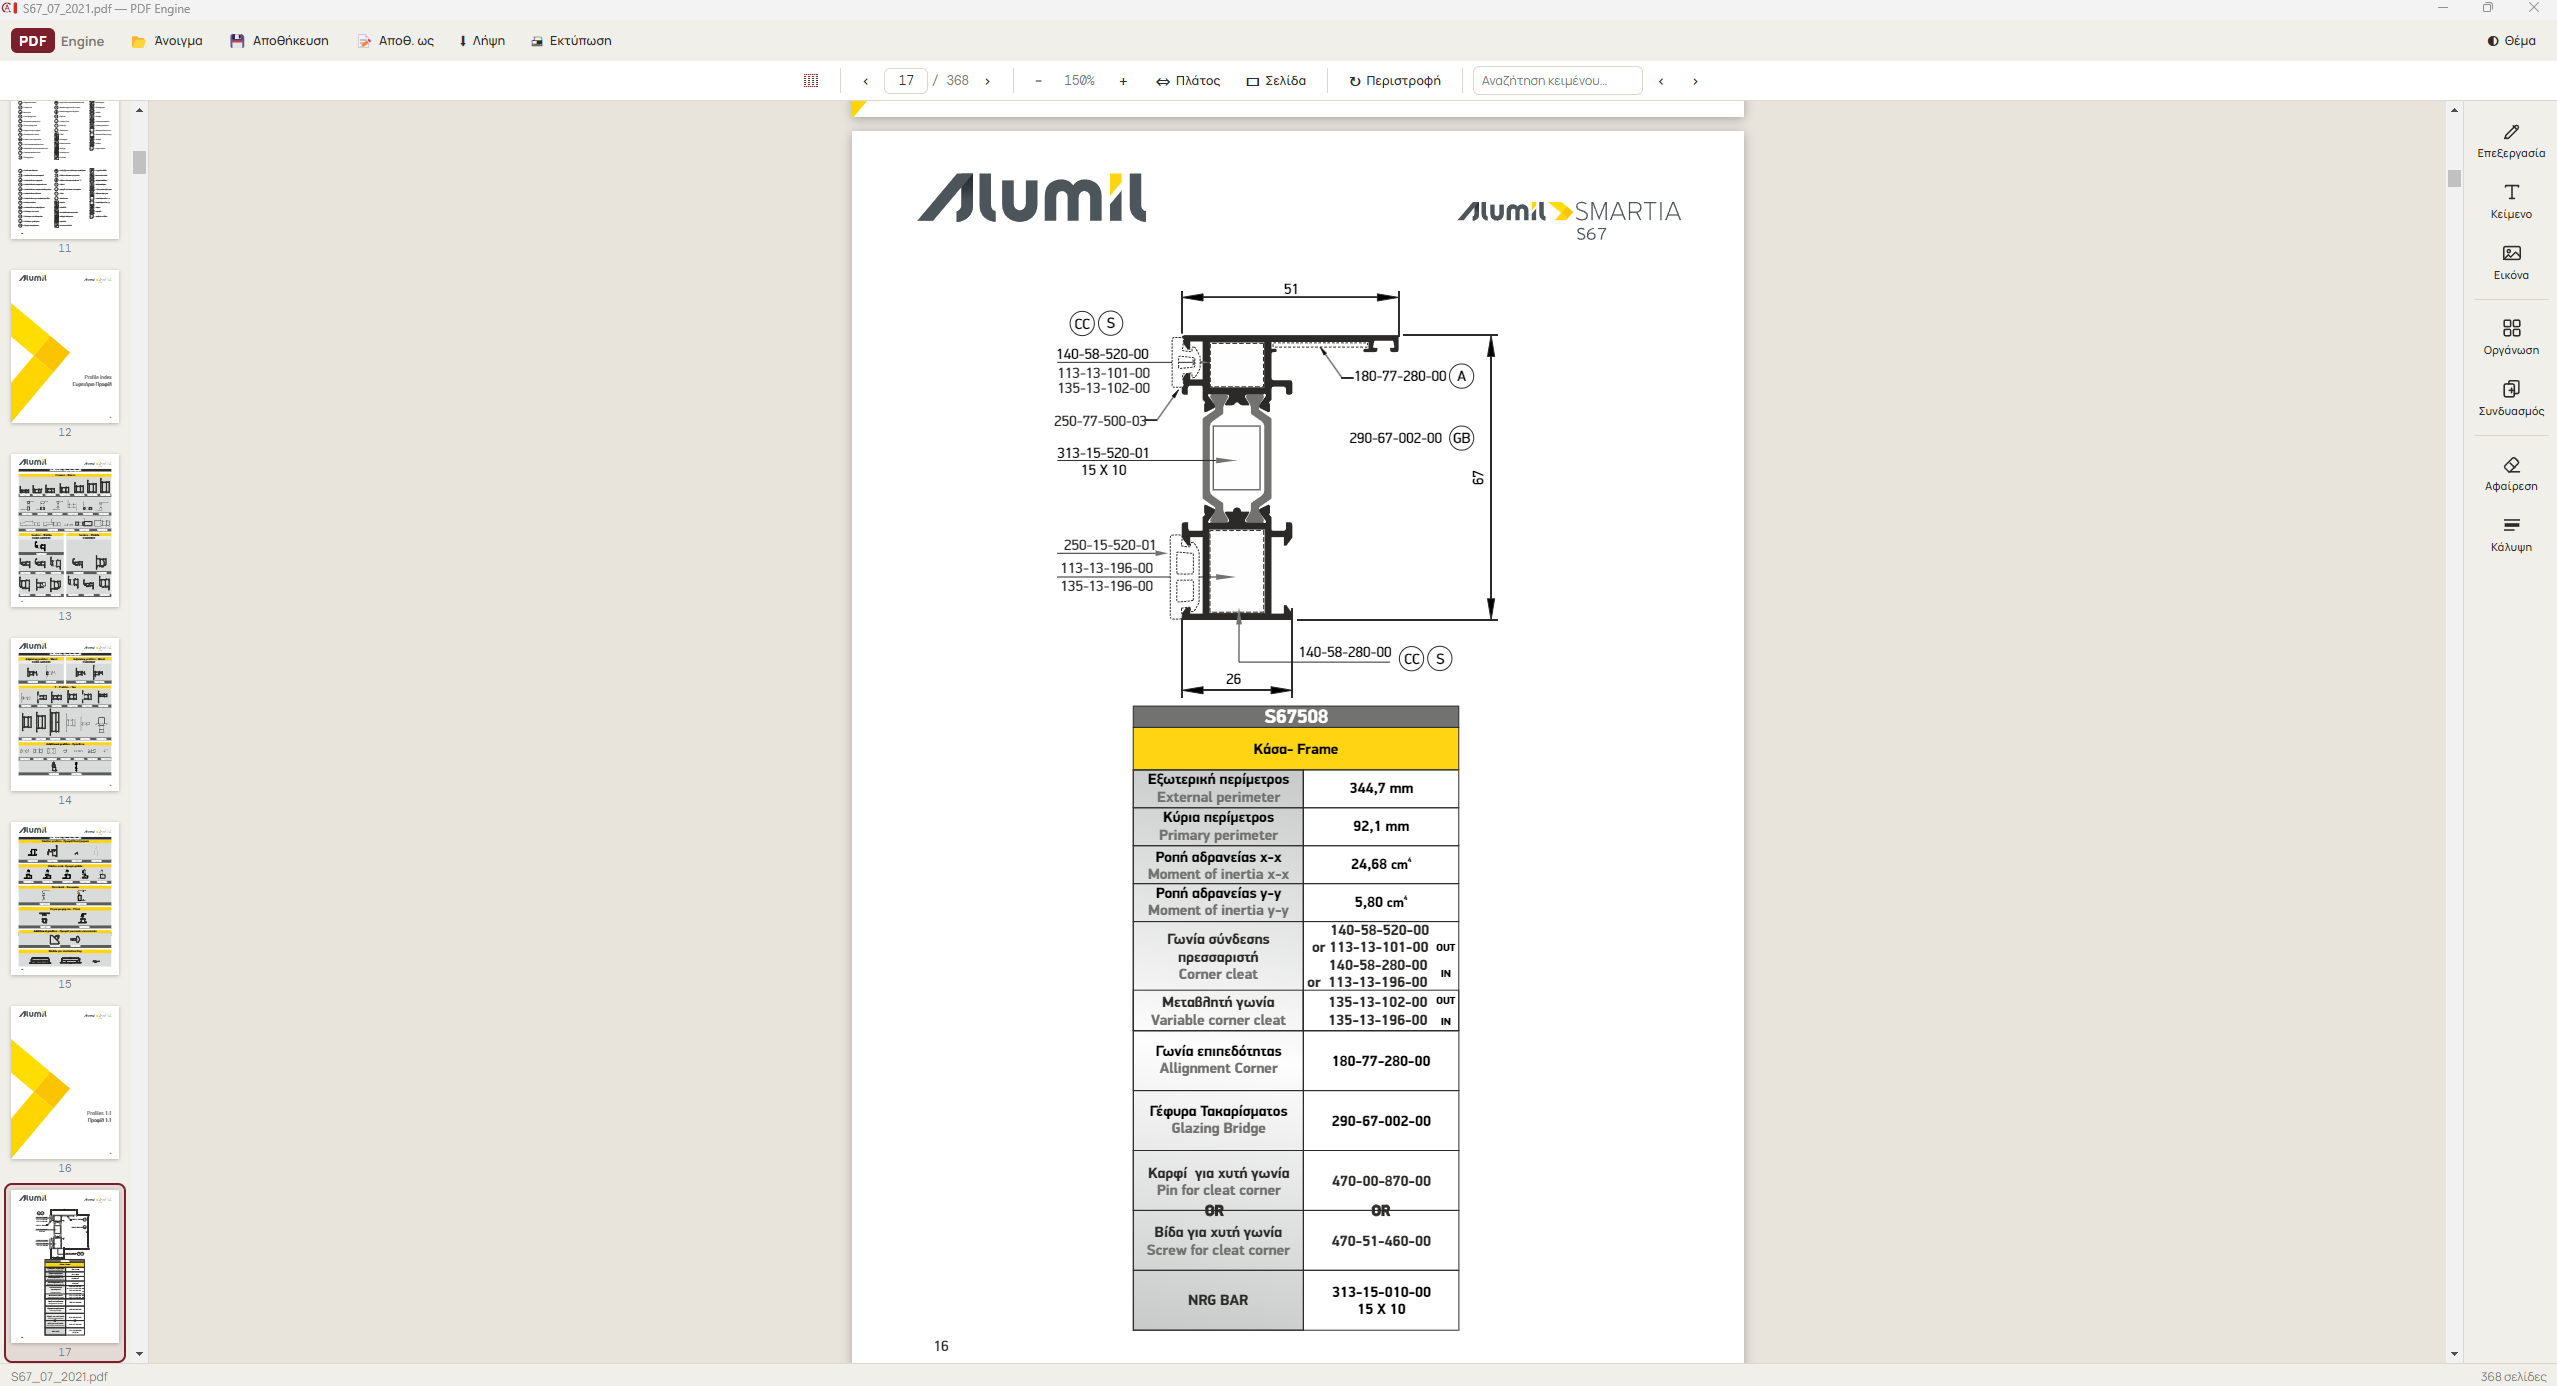Toggle theme with Θέμα button
Image resolution: width=2557 pixels, height=1386 pixels.
tap(2511, 41)
